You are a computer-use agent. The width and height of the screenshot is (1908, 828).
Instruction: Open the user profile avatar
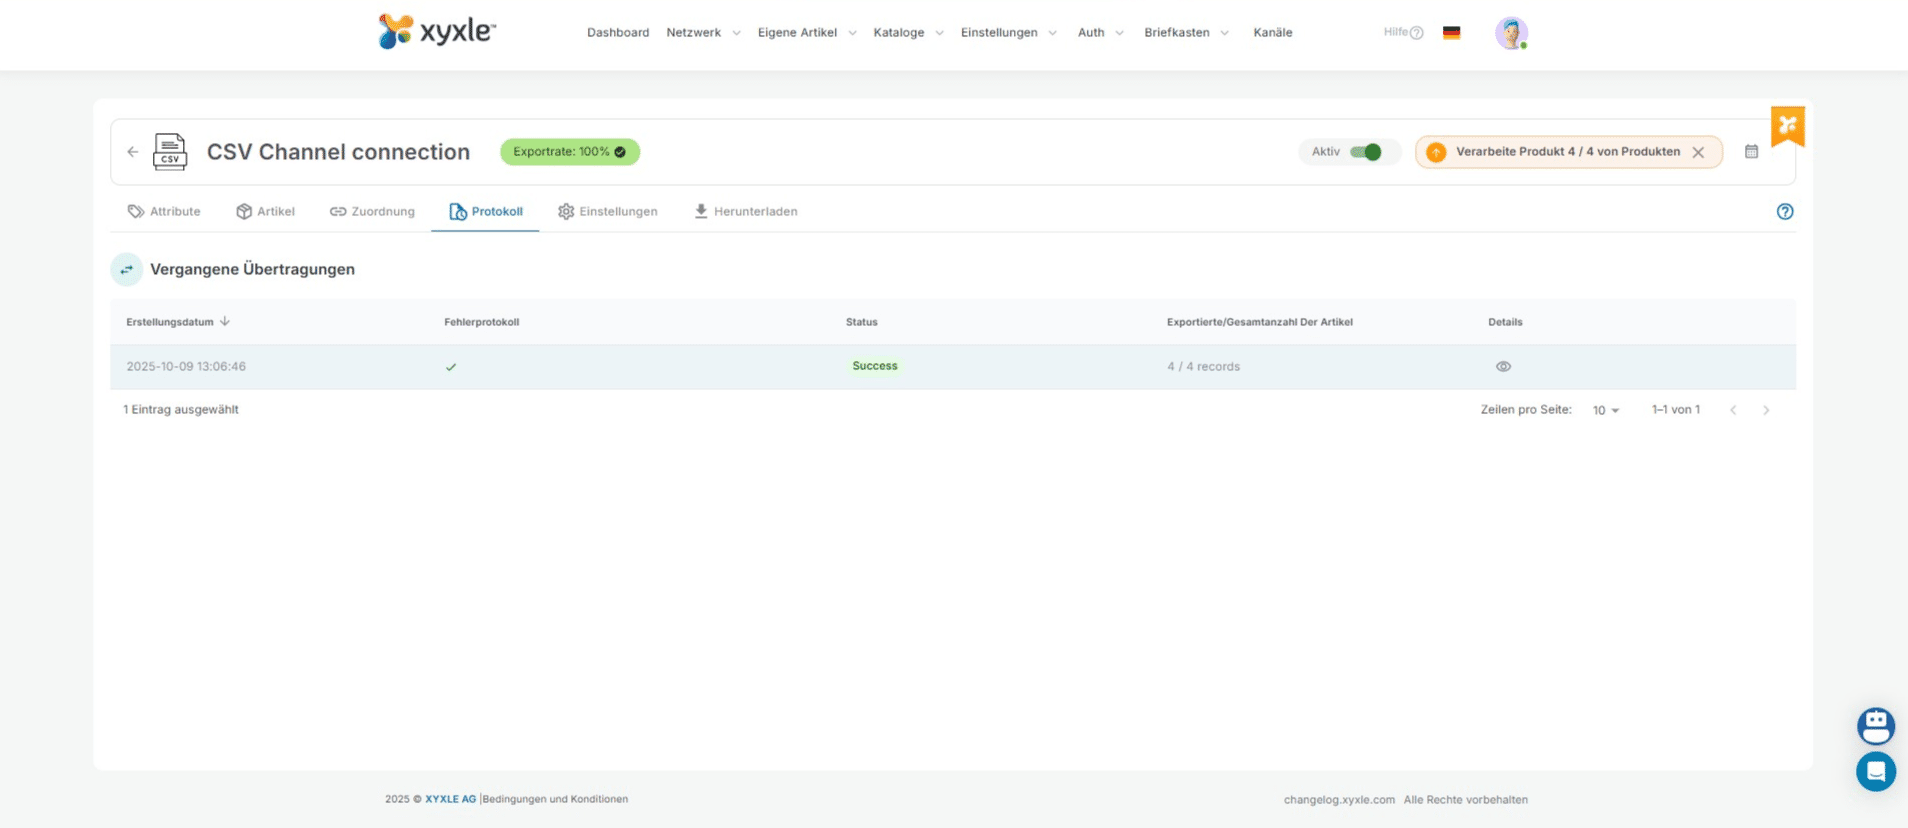tap(1510, 33)
